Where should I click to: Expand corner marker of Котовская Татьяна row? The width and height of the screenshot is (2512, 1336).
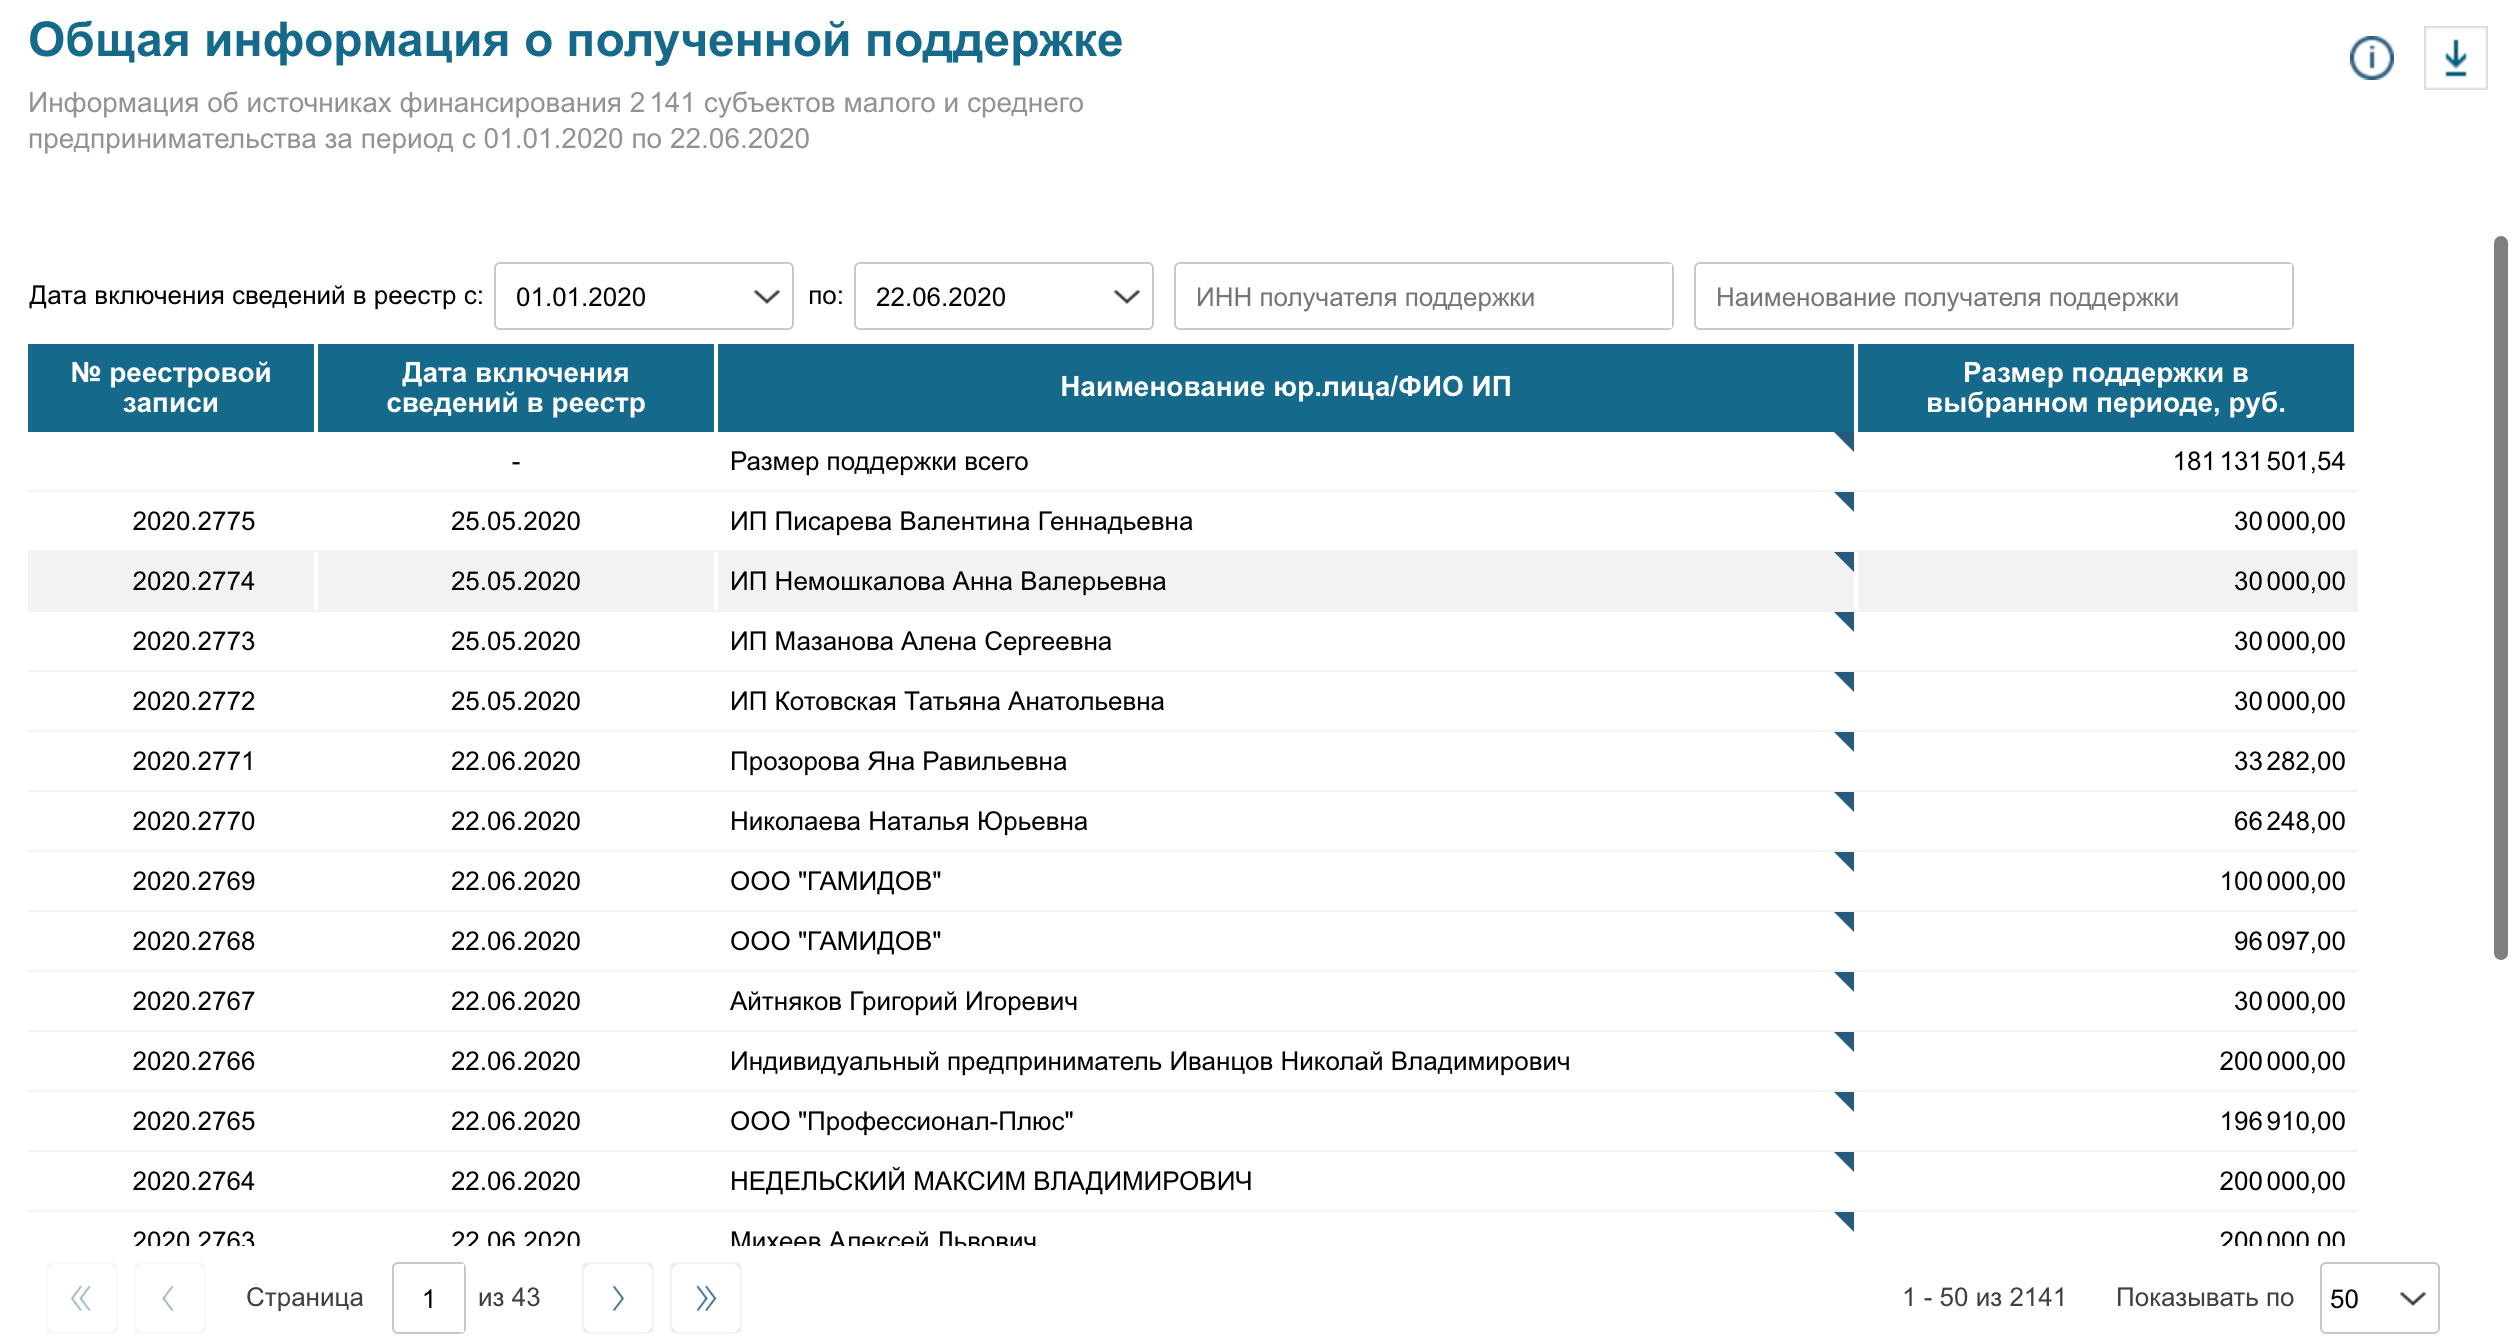pyautogui.click(x=1845, y=681)
